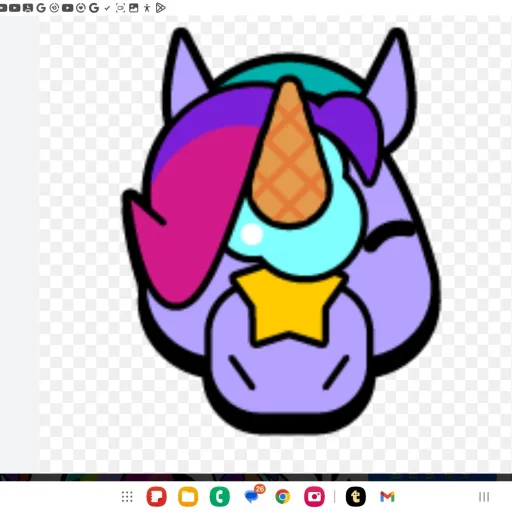Screen dimensions: 512x512
Task: Tap the screen capture notification icon
Action: (120, 8)
